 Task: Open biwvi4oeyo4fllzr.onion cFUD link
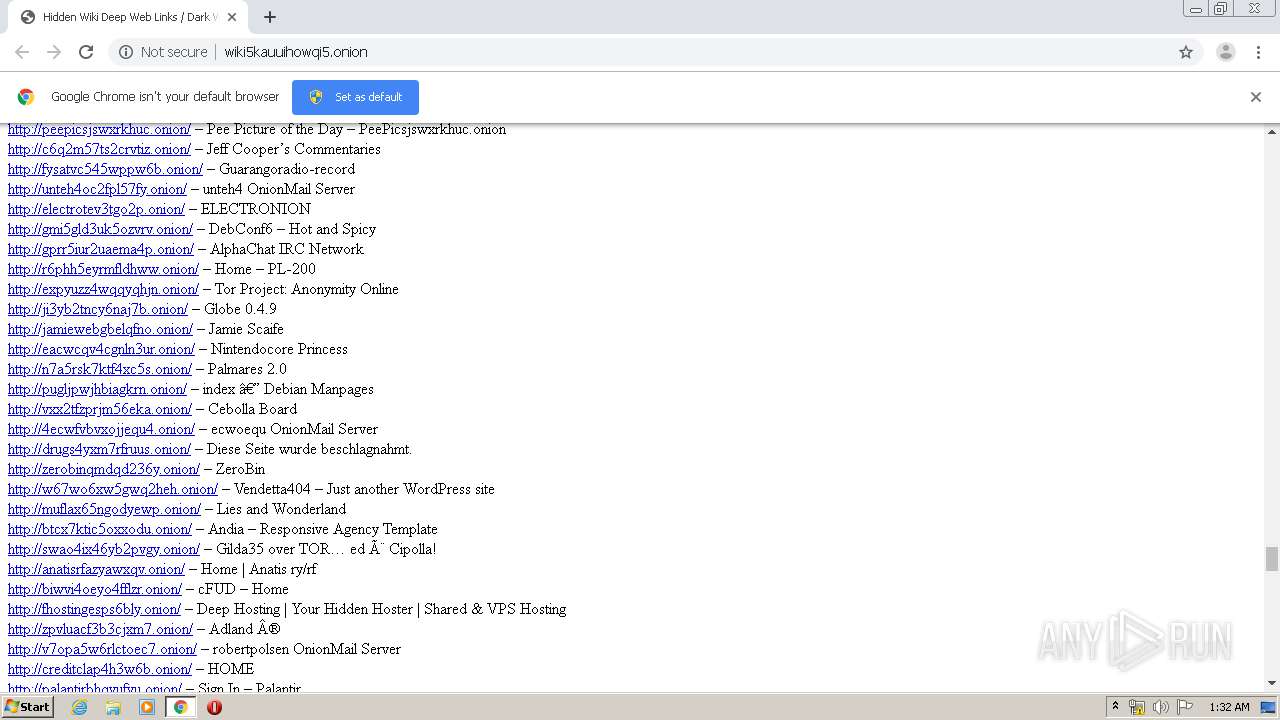(95, 589)
